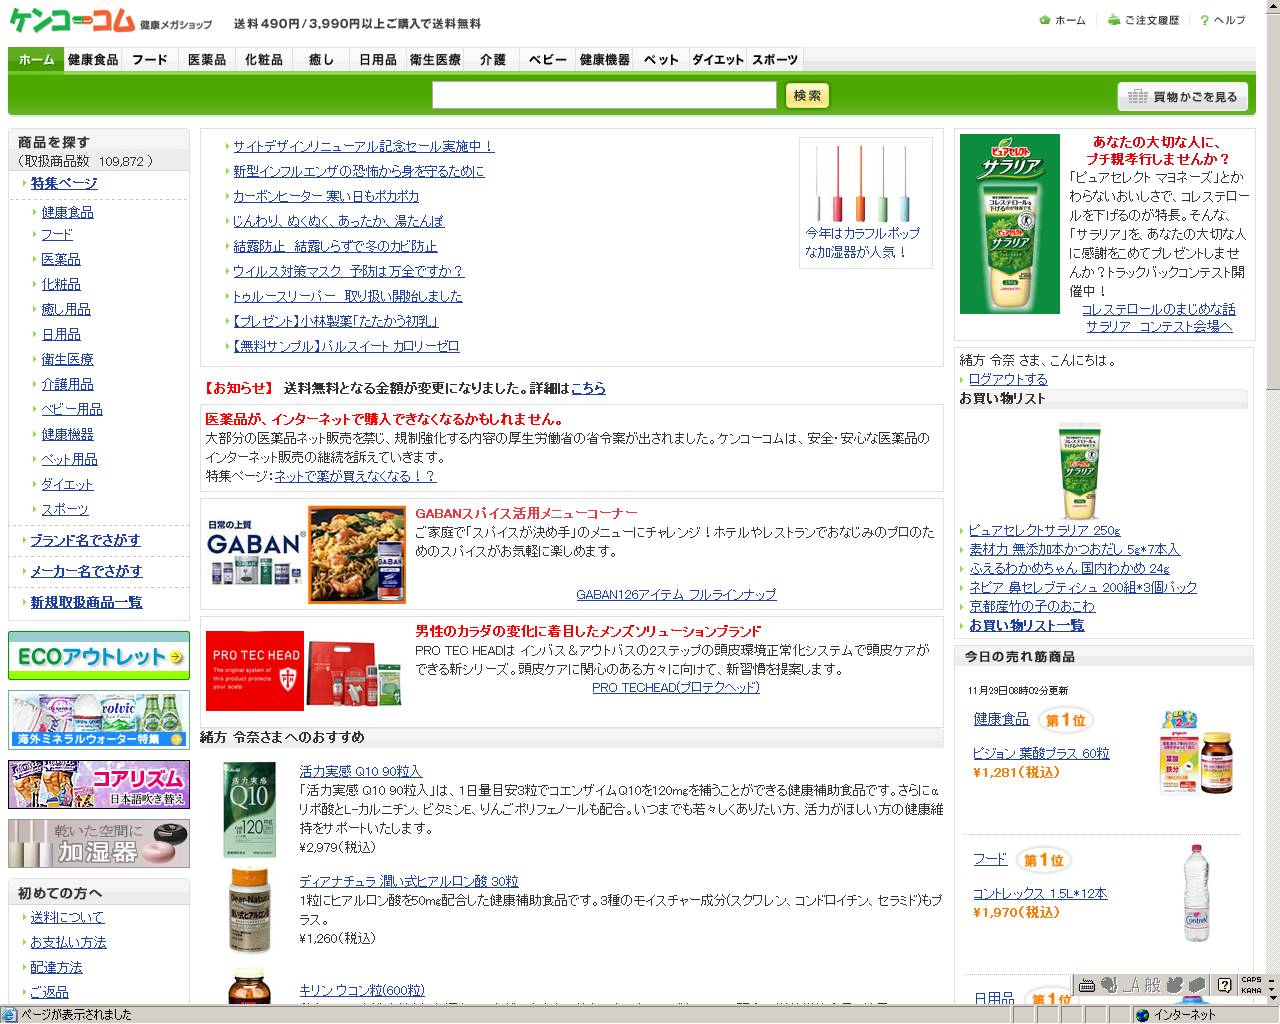Screen dimensions: 1280x1024
Task: Go to the 化粧品 navigation tab
Action: 264,60
